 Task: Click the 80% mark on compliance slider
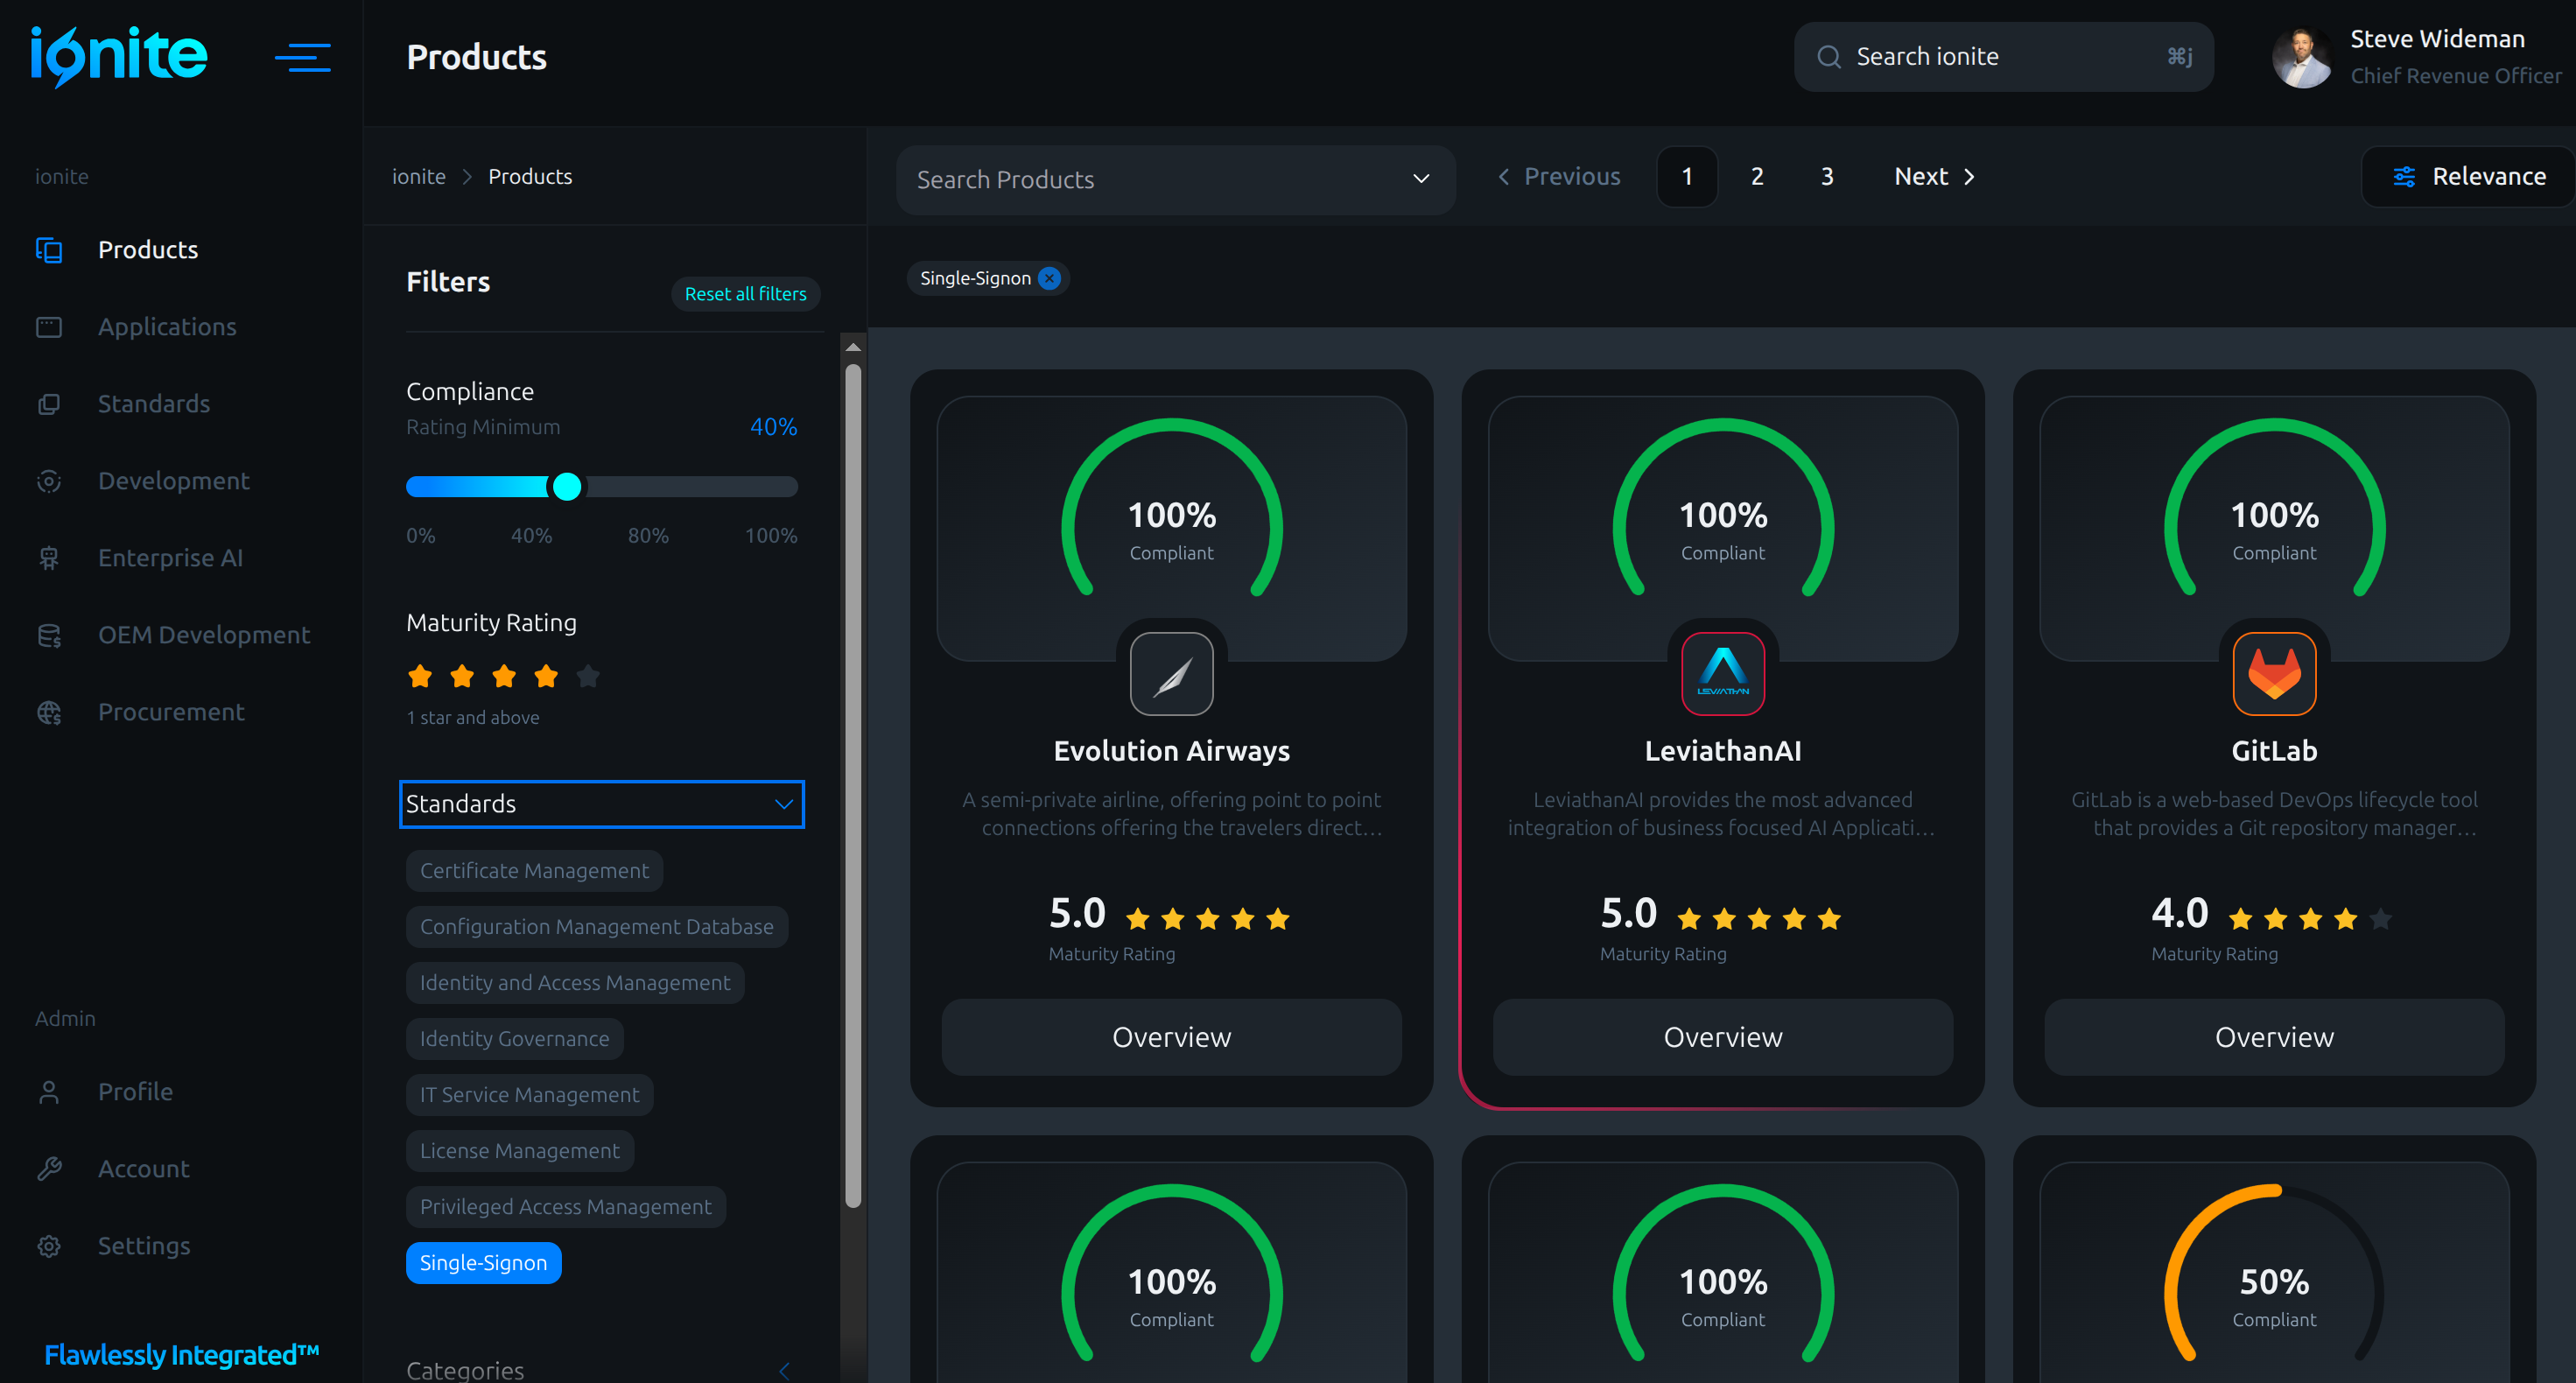coord(648,536)
